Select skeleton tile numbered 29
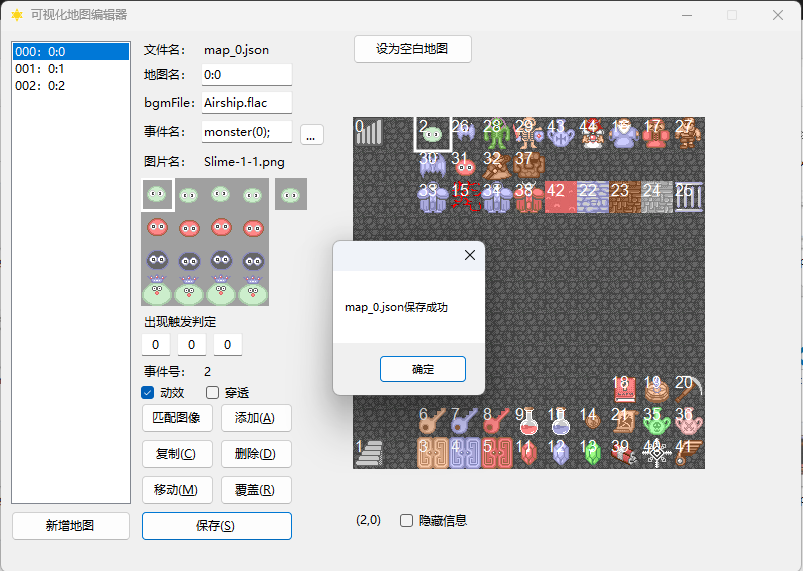 529,133
